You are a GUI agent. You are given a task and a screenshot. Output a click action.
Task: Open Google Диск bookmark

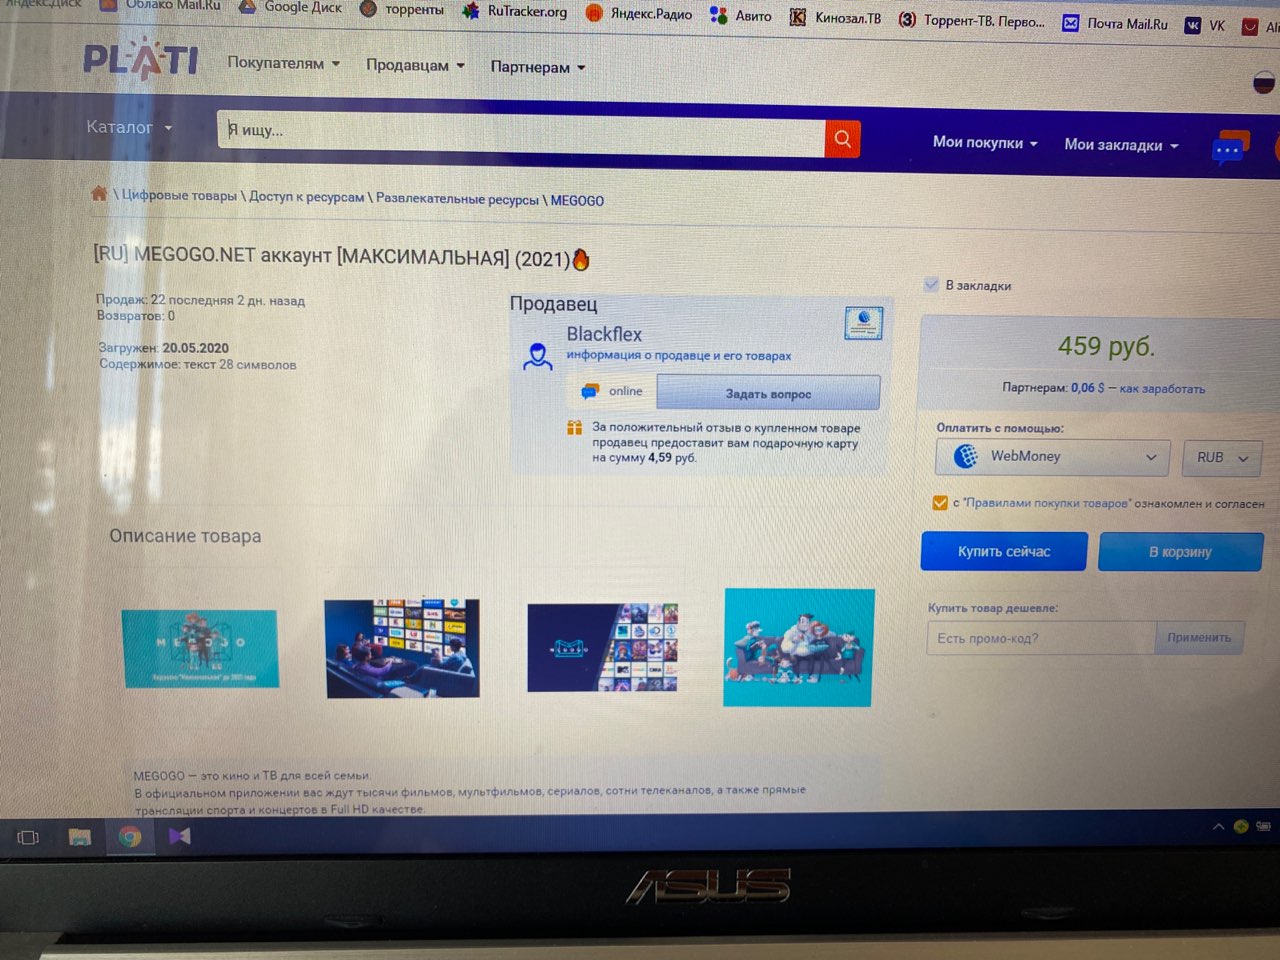291,7
